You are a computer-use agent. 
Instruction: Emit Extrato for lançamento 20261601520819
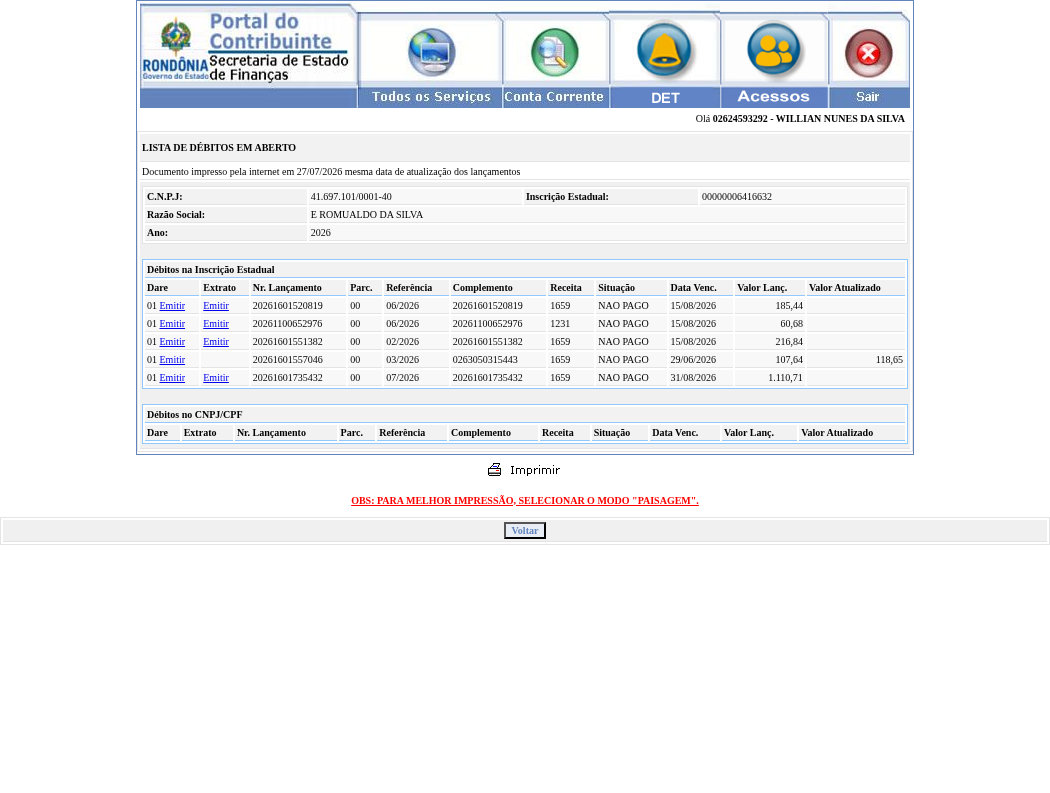click(x=216, y=305)
